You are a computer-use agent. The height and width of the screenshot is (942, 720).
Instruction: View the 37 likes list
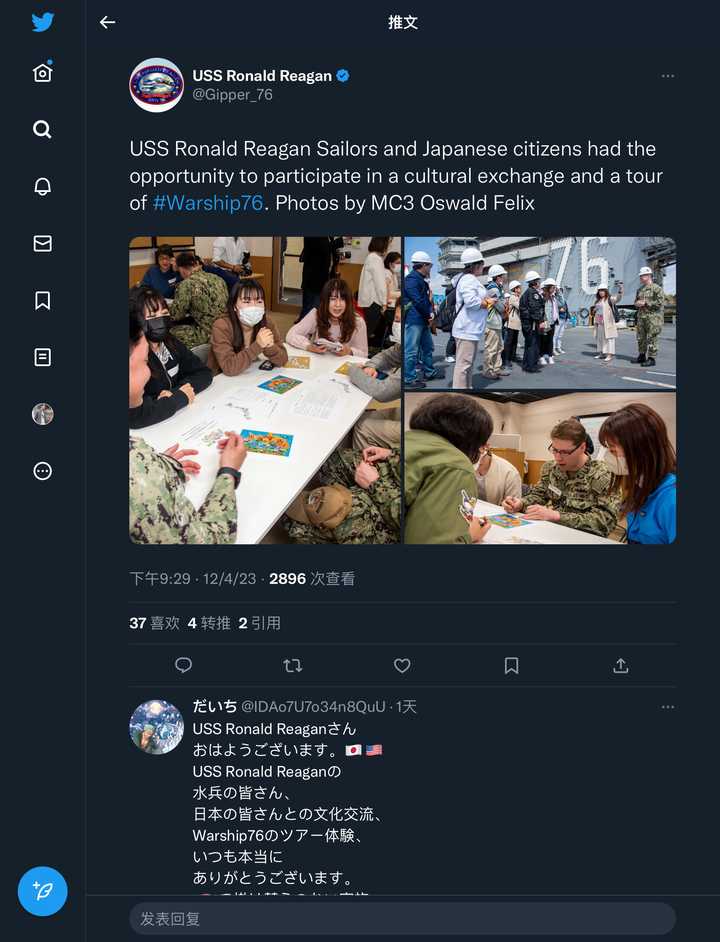point(154,623)
